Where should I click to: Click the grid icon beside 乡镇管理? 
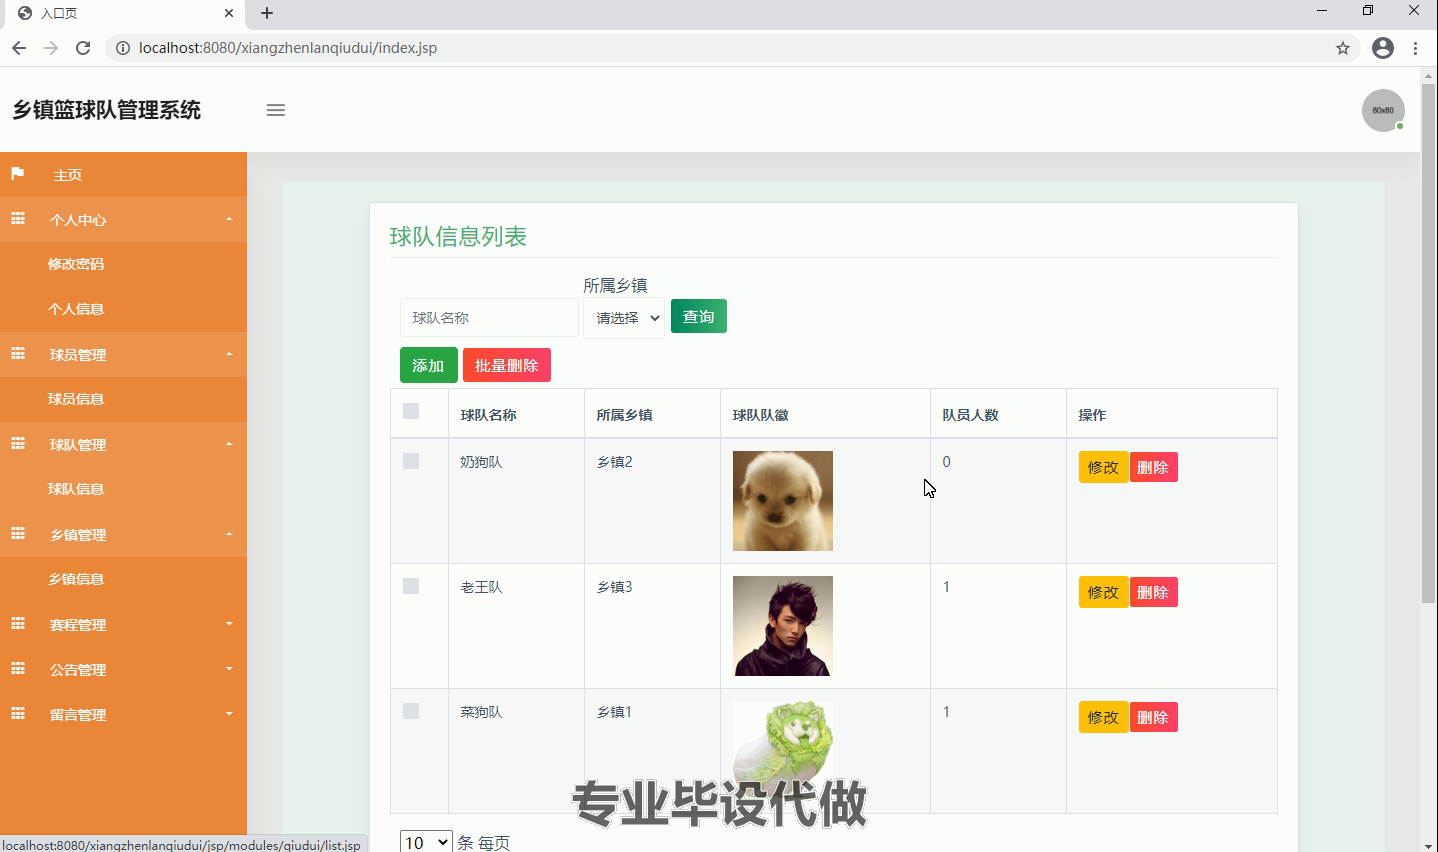coord(18,533)
